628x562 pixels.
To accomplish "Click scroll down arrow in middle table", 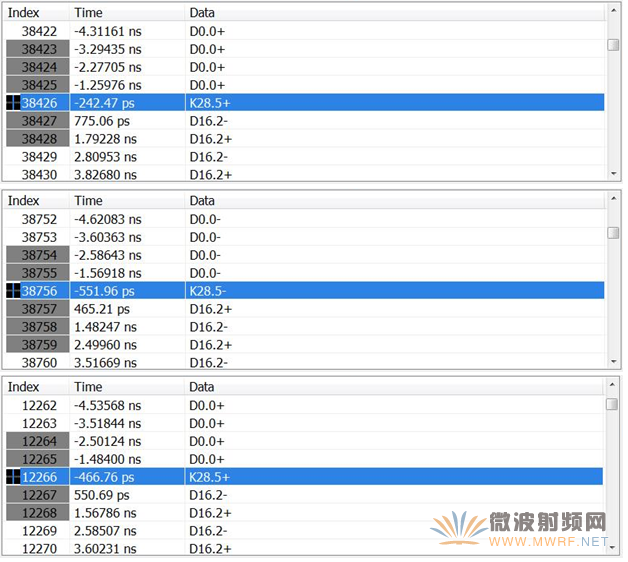I will tap(613, 362).
